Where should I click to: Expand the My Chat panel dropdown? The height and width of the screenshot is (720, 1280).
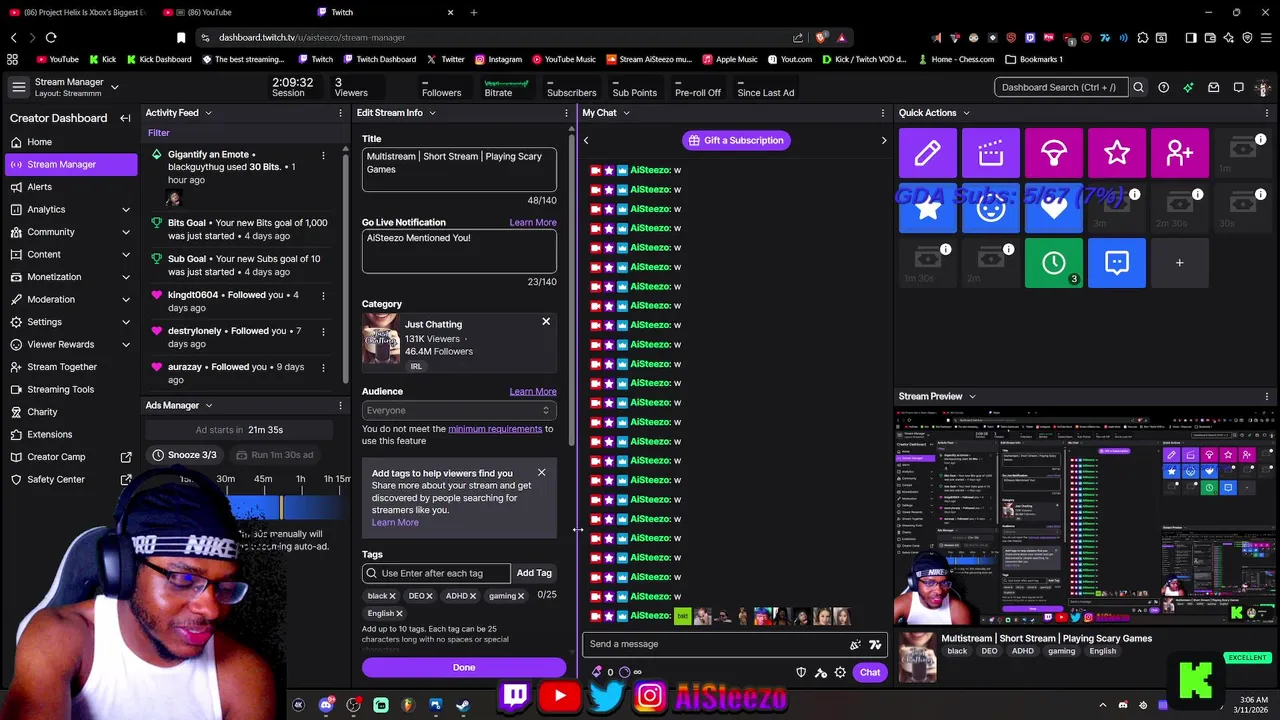point(626,113)
